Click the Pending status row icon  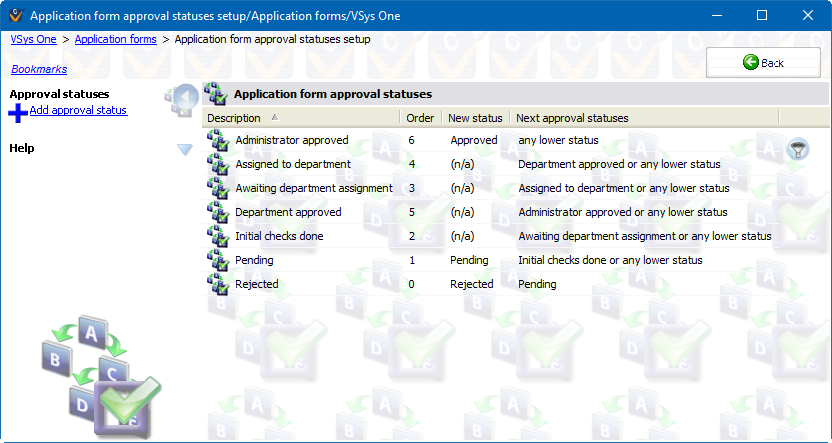(218, 261)
